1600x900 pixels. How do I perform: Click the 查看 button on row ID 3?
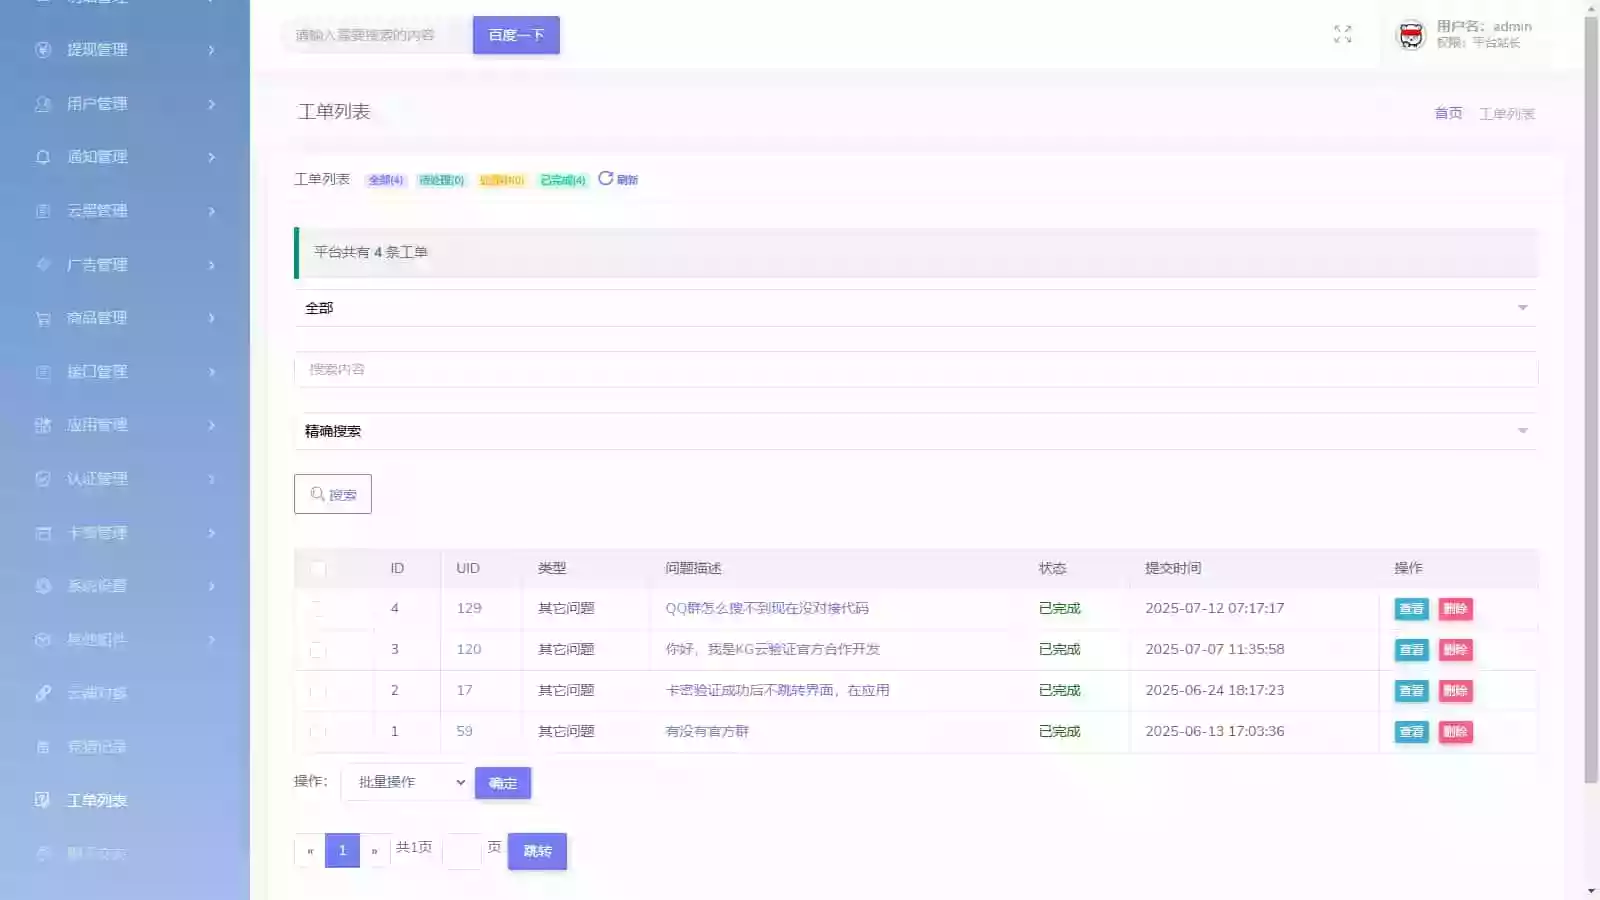pos(1411,649)
